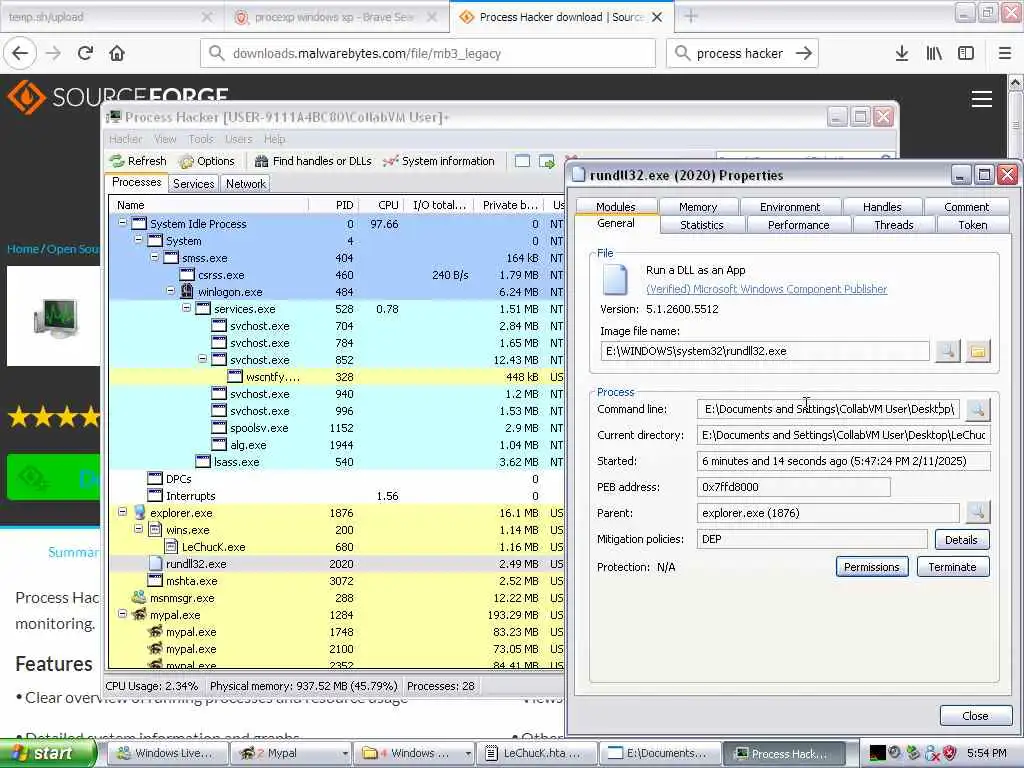Open new browser tab
Viewport: 1024px width, 768px height.
(690, 16)
